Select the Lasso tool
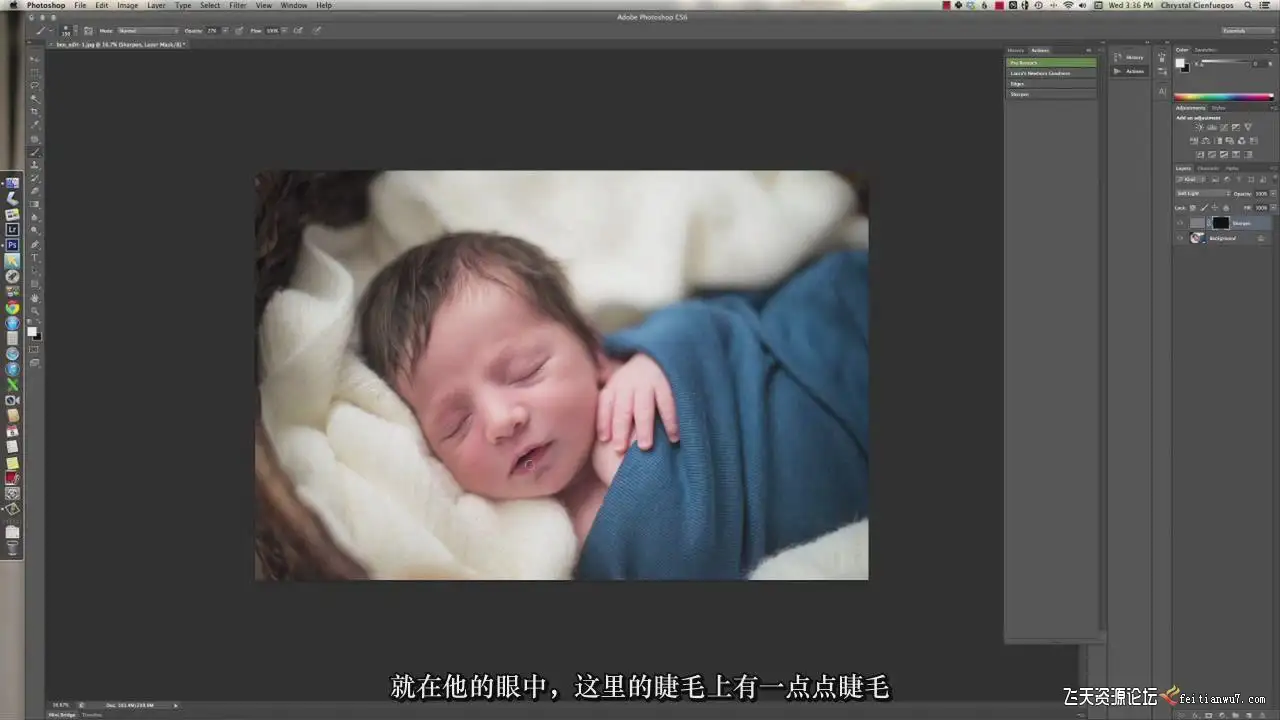Viewport: 1280px width, 720px height. (35, 85)
